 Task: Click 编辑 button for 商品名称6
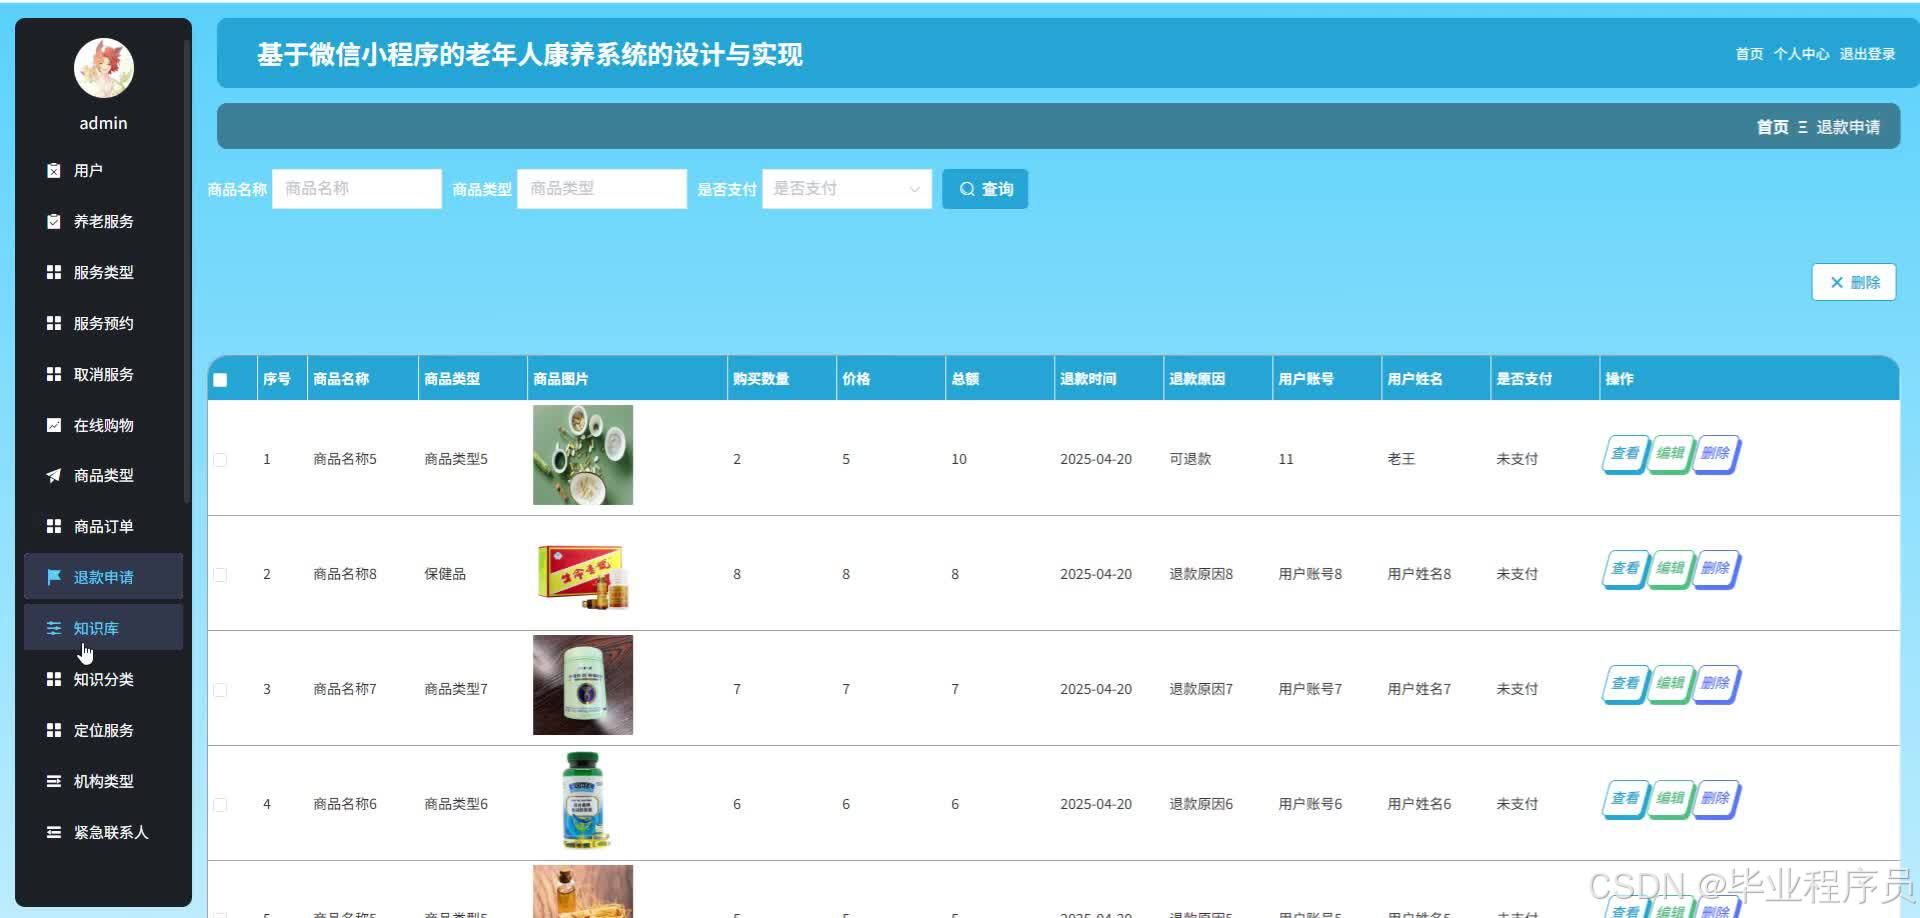click(x=1670, y=799)
